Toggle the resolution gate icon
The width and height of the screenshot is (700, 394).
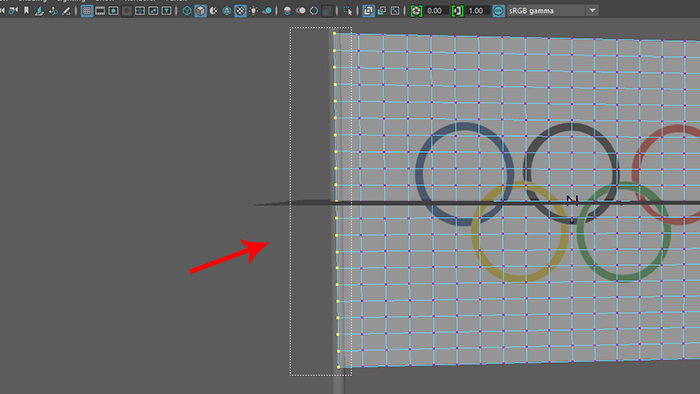coord(113,11)
